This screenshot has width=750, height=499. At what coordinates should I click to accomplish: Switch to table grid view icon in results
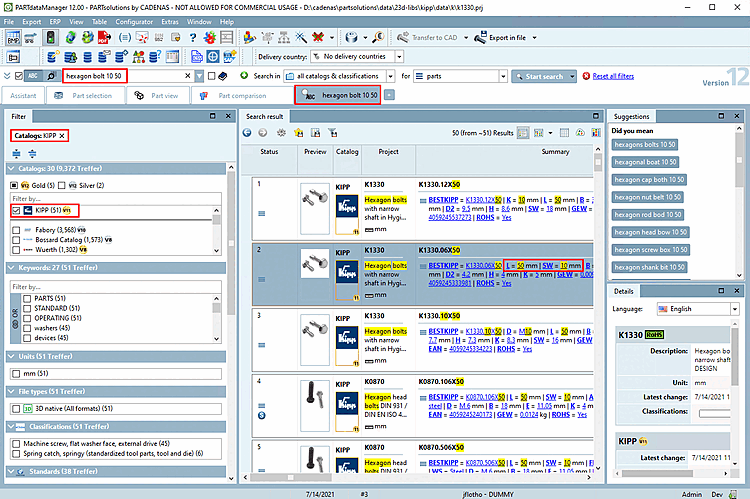pos(564,133)
